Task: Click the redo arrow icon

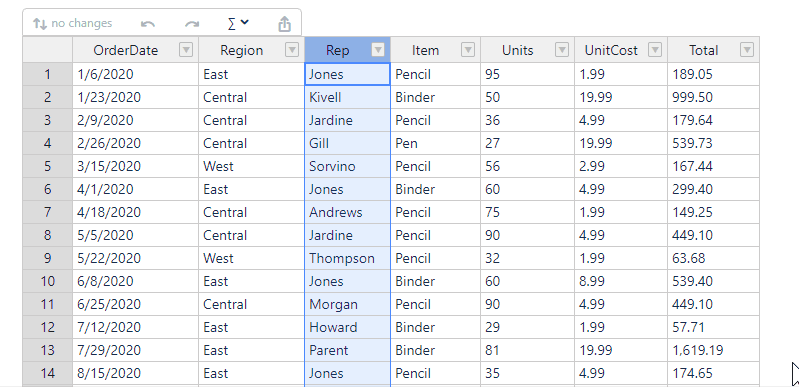Action: pyautogui.click(x=192, y=24)
